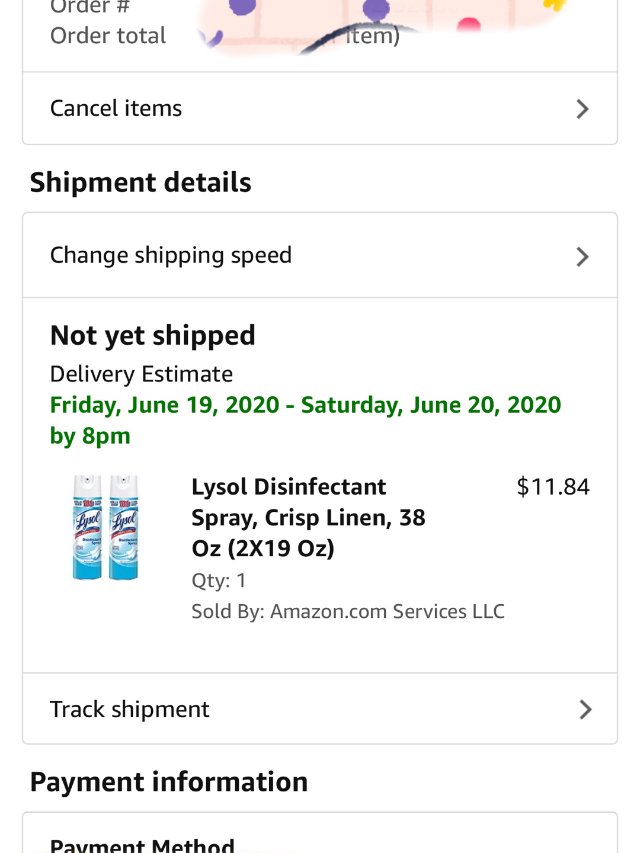Tap the Order total label
640x853 pixels.
coord(108,36)
